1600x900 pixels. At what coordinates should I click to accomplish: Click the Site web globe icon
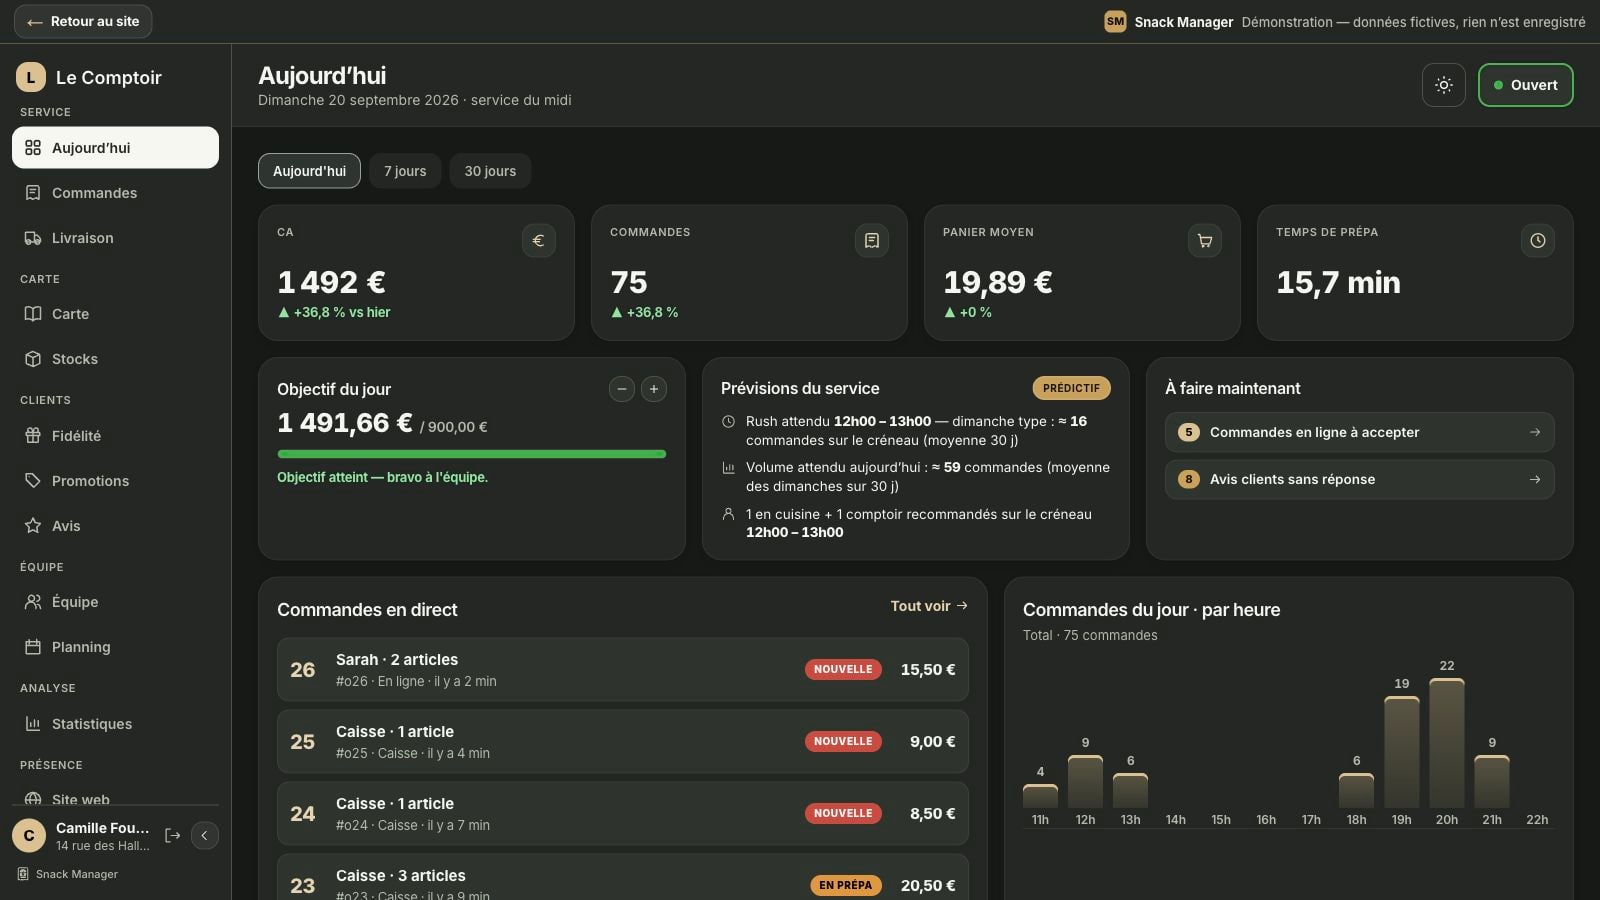coord(33,799)
